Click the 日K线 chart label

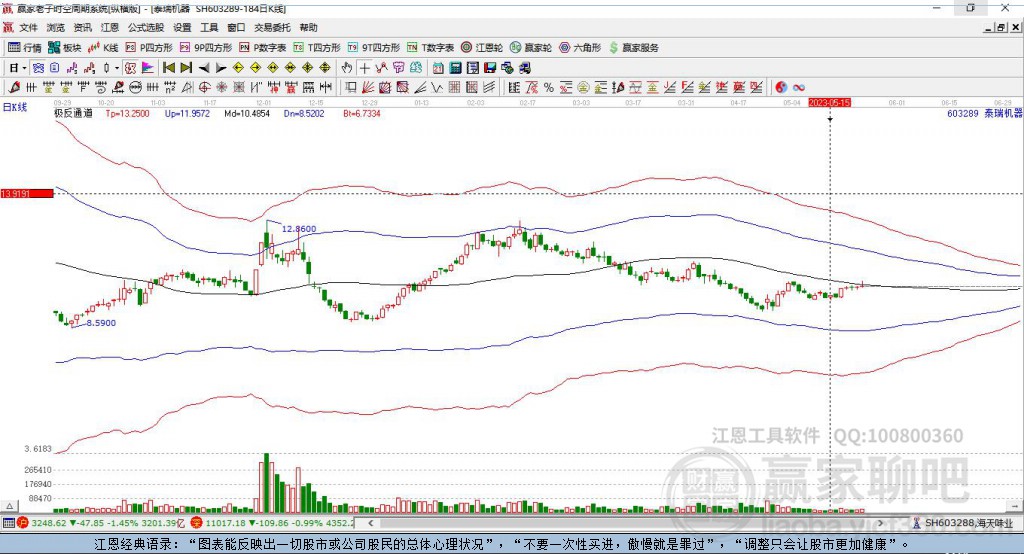(x=15, y=107)
